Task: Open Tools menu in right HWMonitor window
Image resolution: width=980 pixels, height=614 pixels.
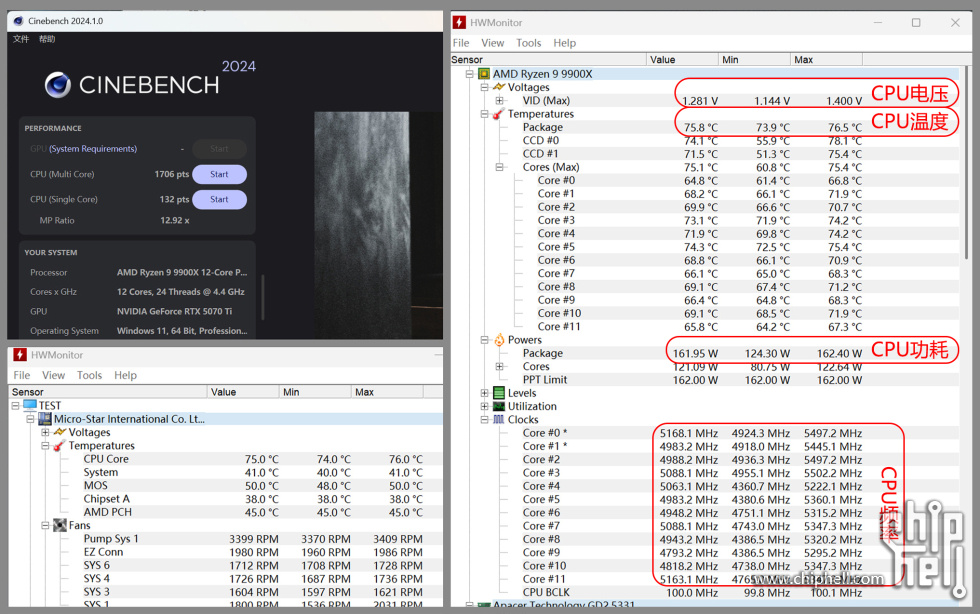Action: [528, 43]
